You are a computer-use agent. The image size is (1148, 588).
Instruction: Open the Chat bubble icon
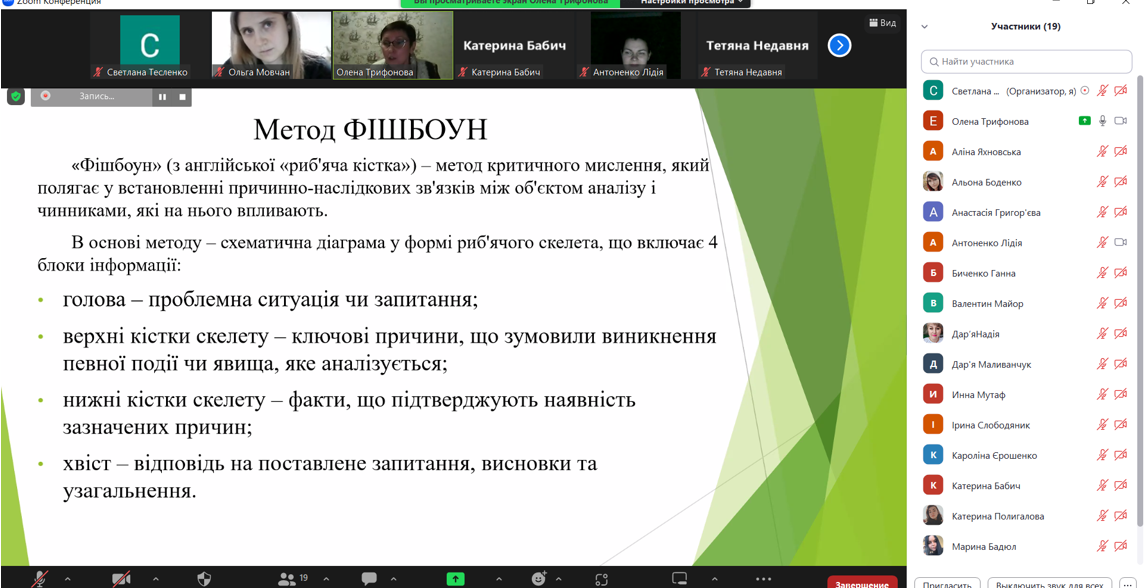coord(369,579)
